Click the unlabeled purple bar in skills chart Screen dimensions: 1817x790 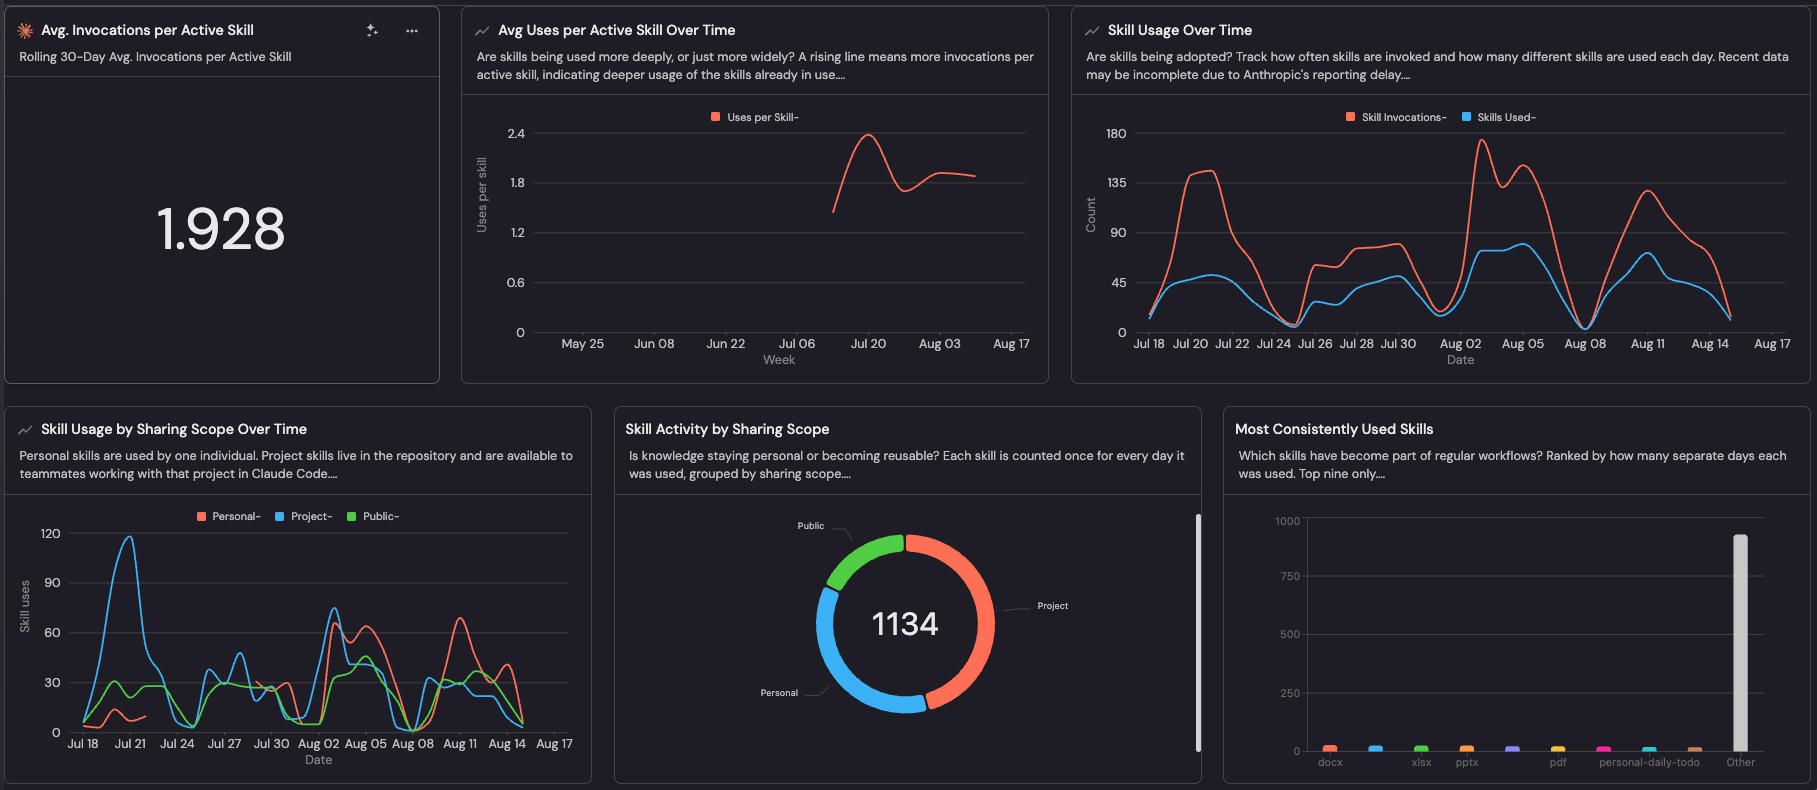1512,748
